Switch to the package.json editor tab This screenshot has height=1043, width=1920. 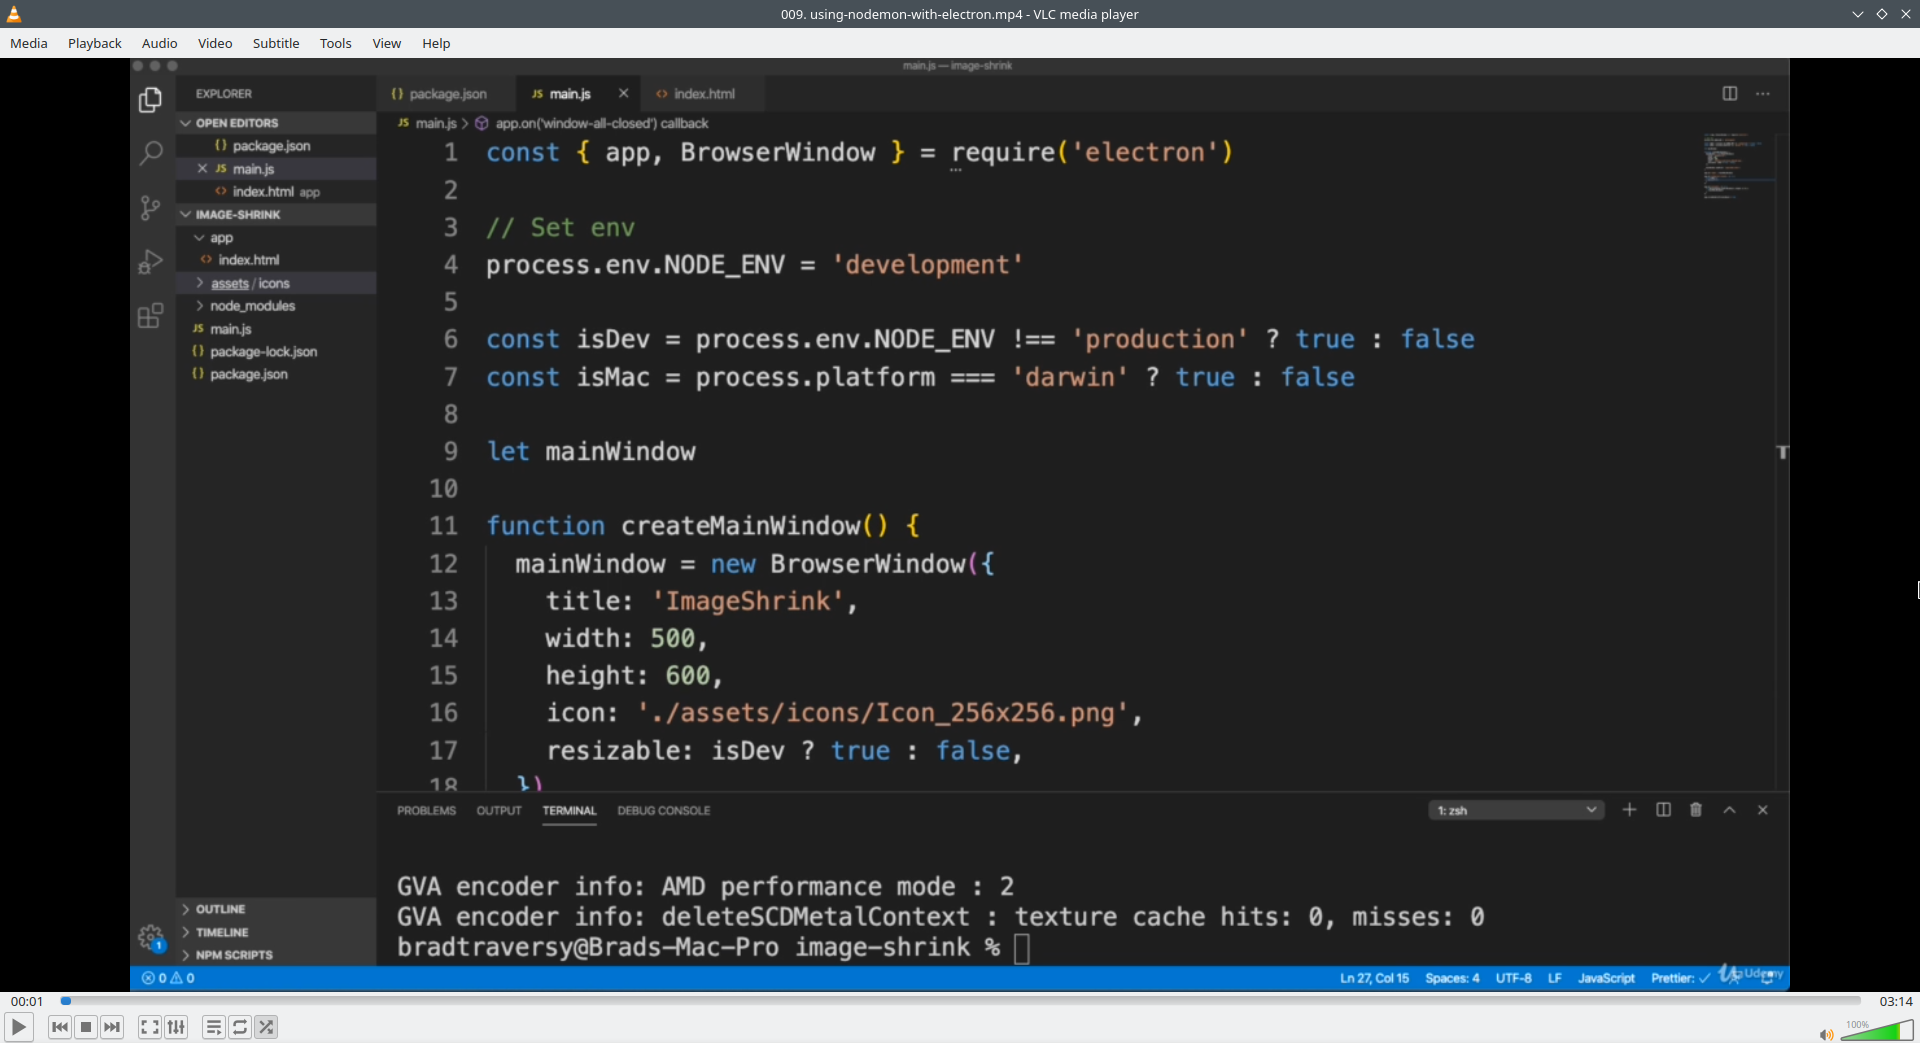coord(447,94)
